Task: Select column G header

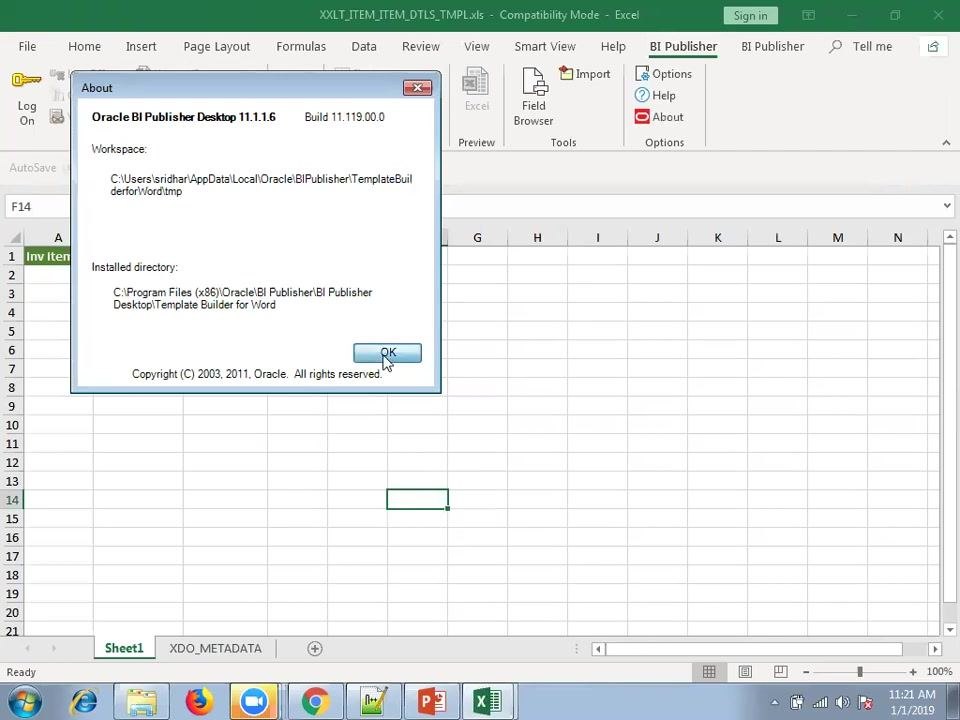Action: [477, 238]
